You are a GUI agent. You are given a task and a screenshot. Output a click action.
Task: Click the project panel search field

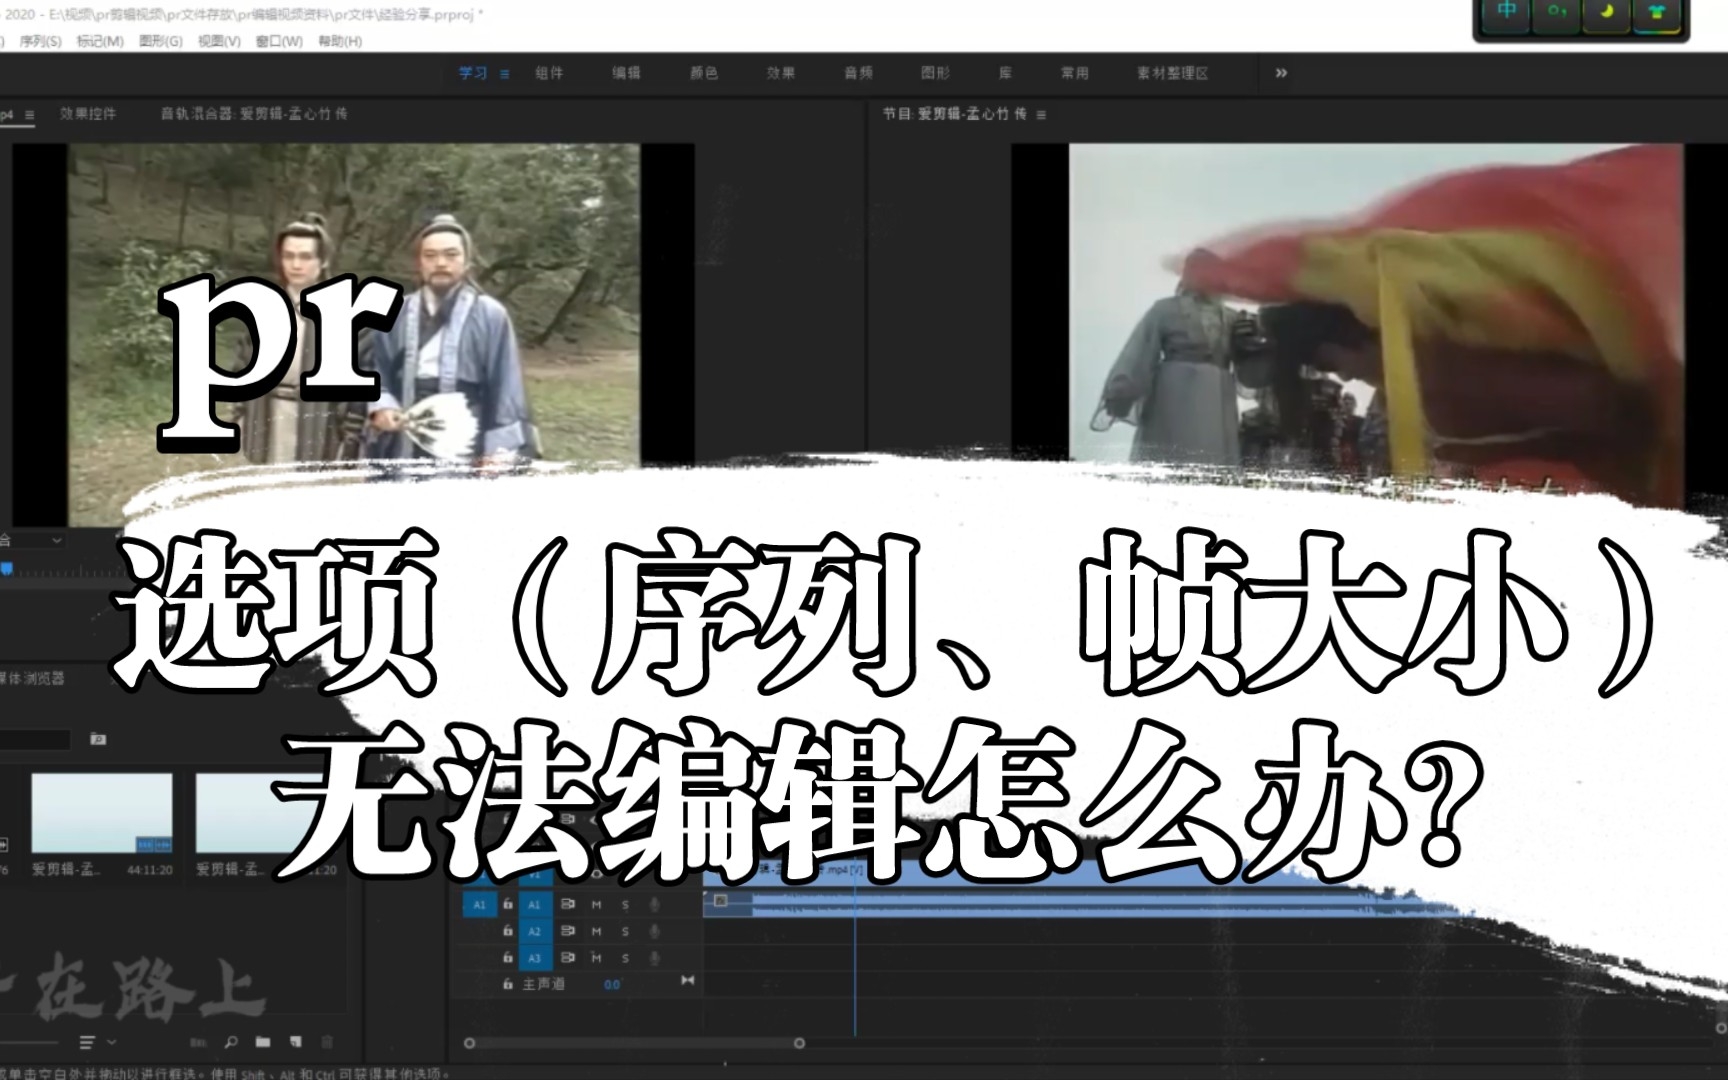point(35,739)
